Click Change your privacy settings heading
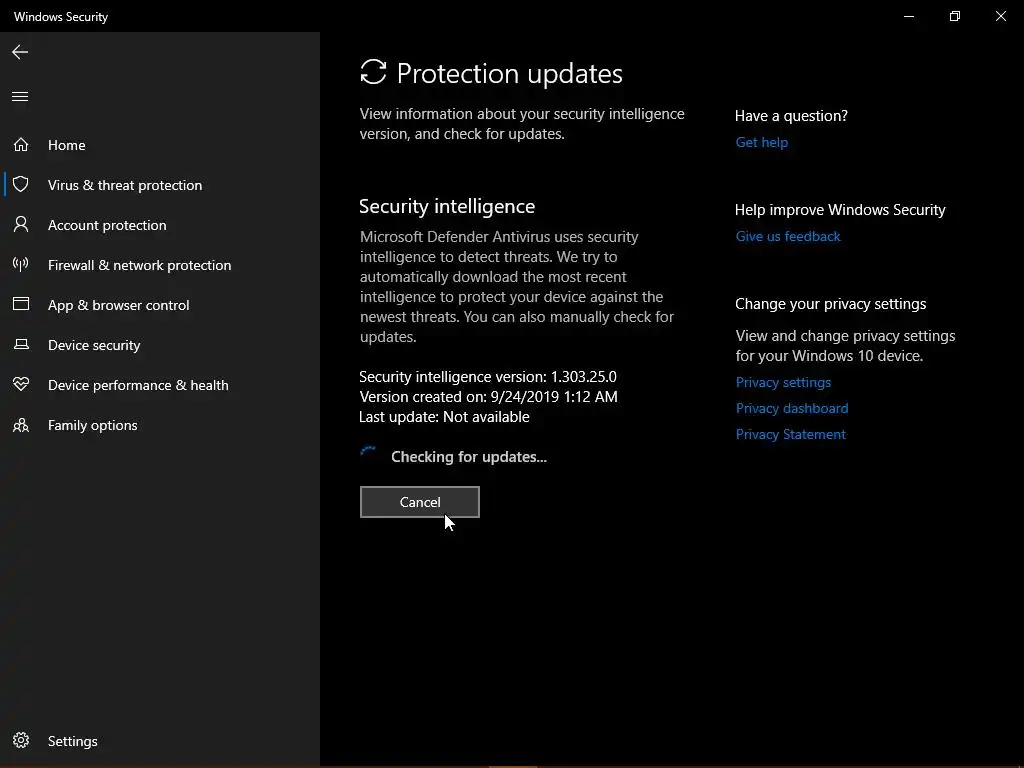The width and height of the screenshot is (1024, 768). (x=830, y=304)
